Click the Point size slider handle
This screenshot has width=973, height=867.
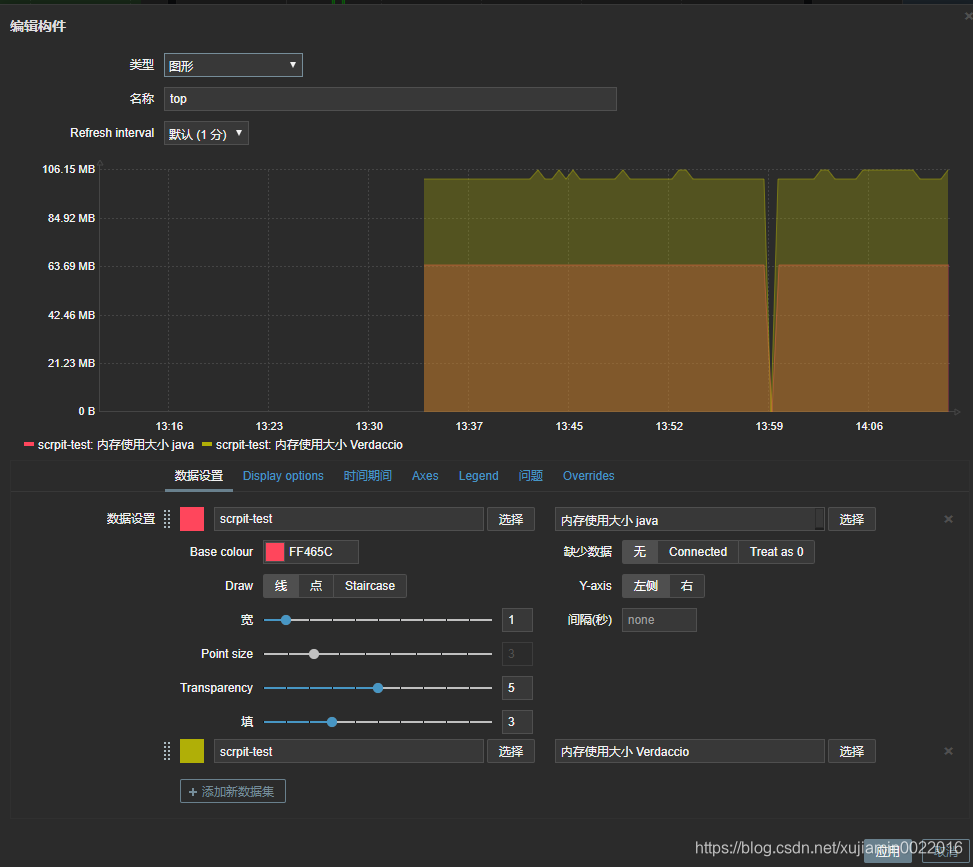(x=314, y=654)
